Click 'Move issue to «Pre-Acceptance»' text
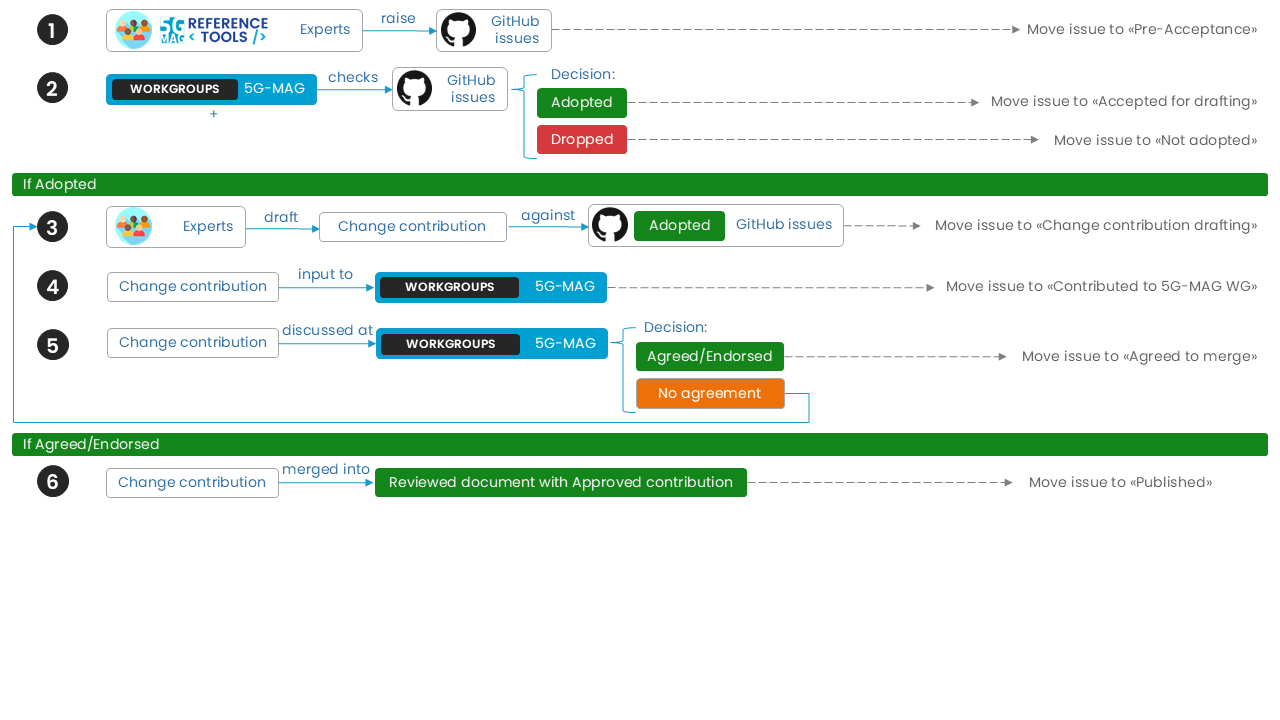This screenshot has width=1280, height=720. pyautogui.click(x=1141, y=29)
